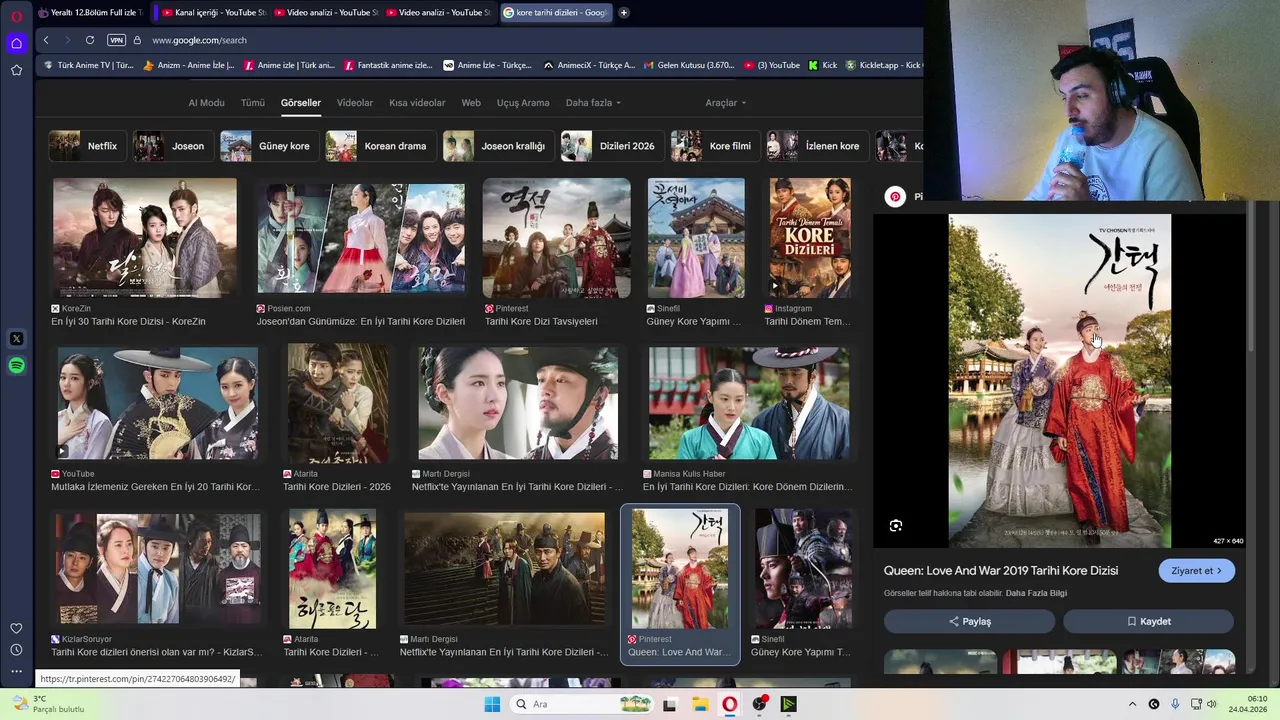
Task: Open Task View on the taskbar
Action: point(669,704)
